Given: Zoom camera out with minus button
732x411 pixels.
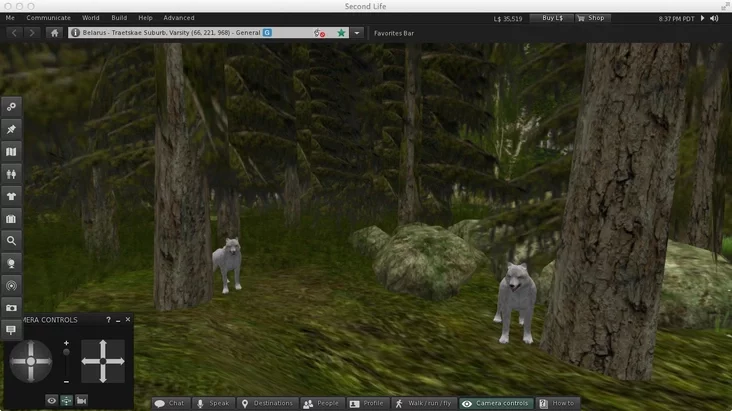Looking at the screenshot, I should coord(66,382).
